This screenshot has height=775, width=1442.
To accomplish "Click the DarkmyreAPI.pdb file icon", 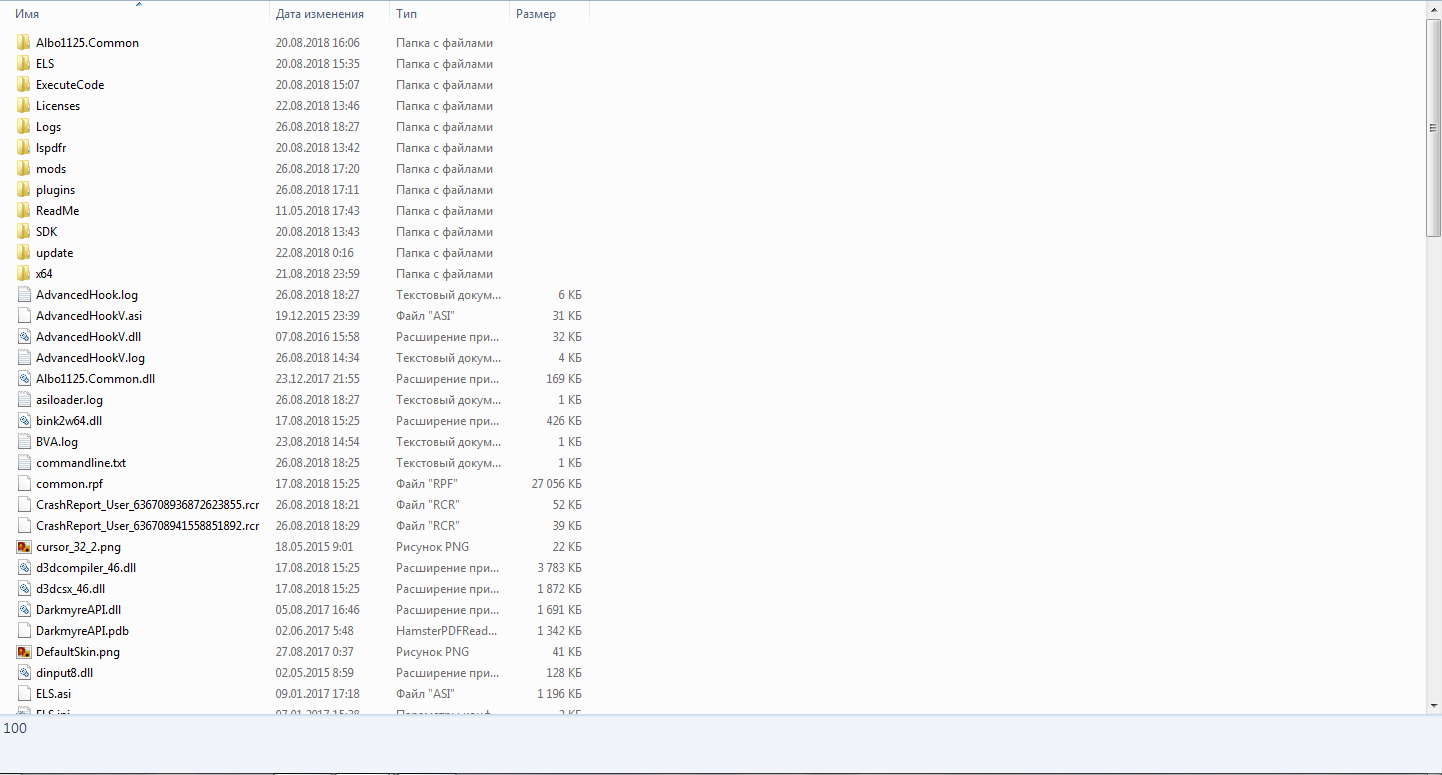I will pos(25,631).
